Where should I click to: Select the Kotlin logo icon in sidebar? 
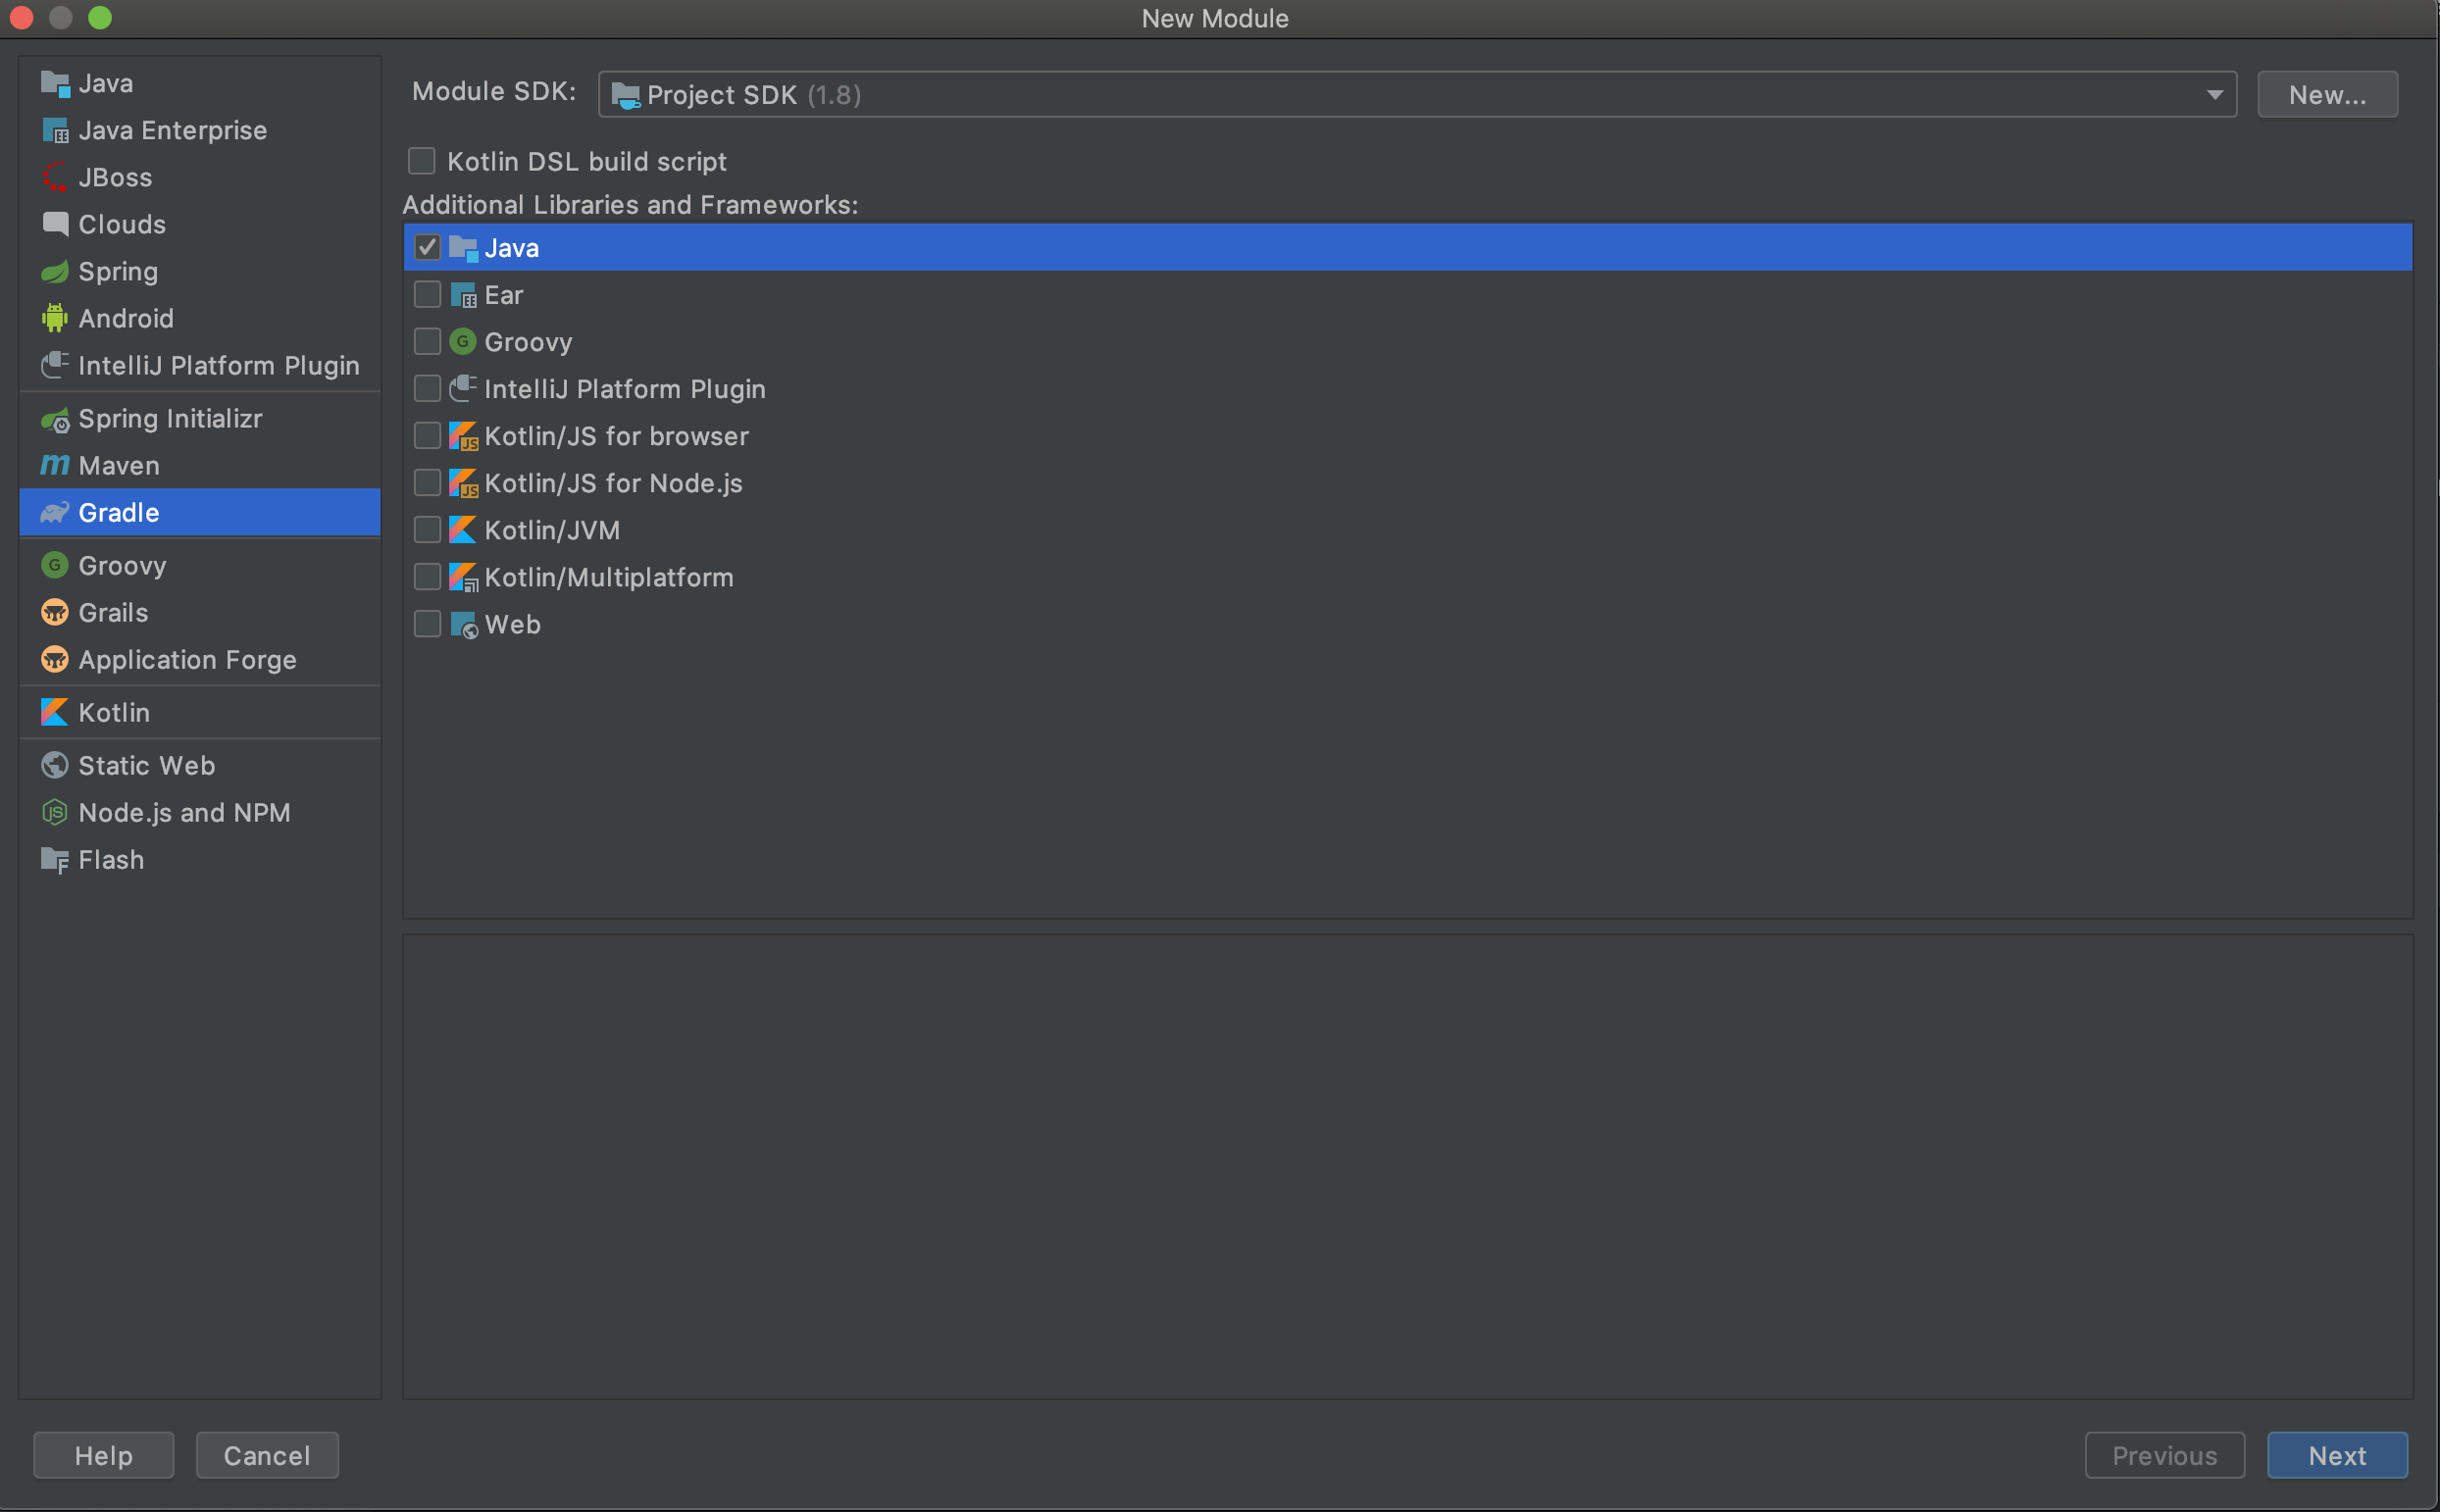(x=54, y=713)
